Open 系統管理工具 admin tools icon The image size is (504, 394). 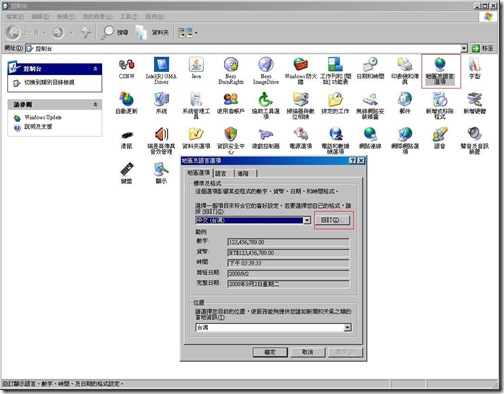point(196,105)
